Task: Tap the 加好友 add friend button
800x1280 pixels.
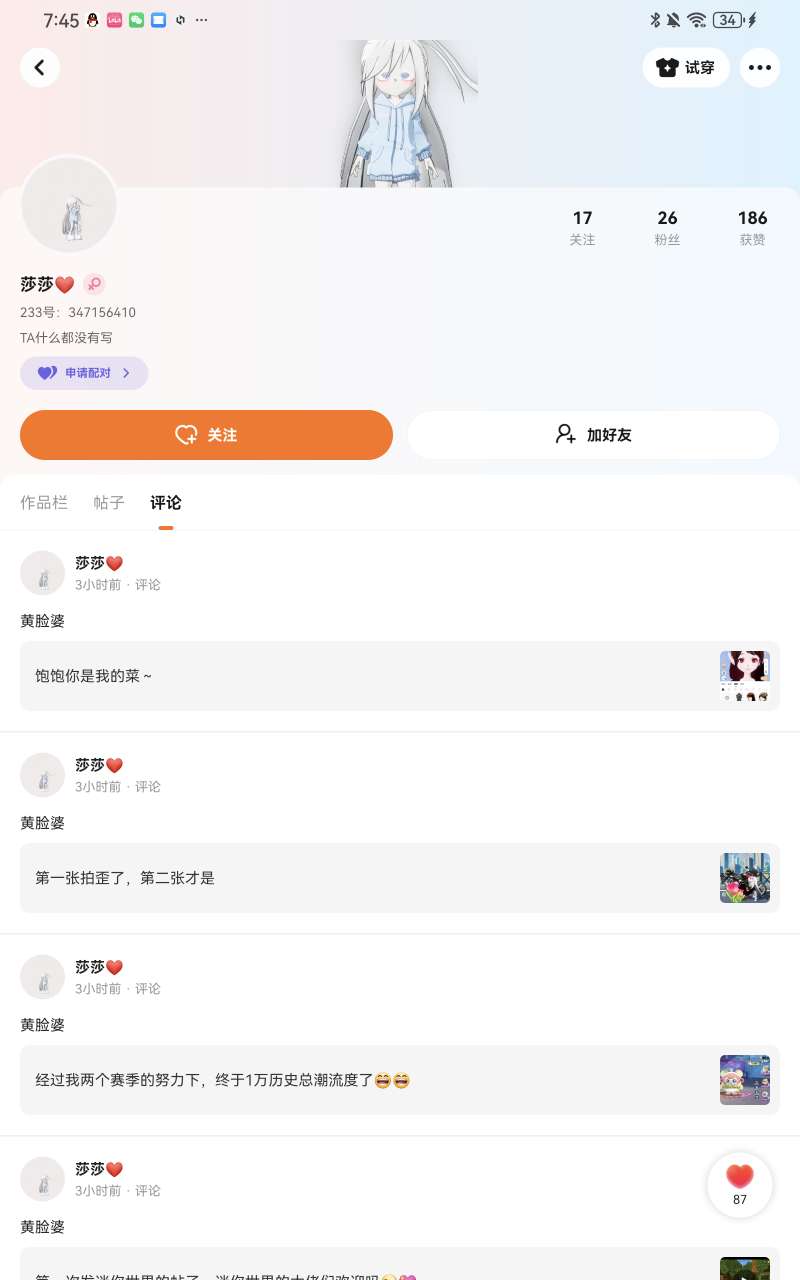Action: click(593, 435)
